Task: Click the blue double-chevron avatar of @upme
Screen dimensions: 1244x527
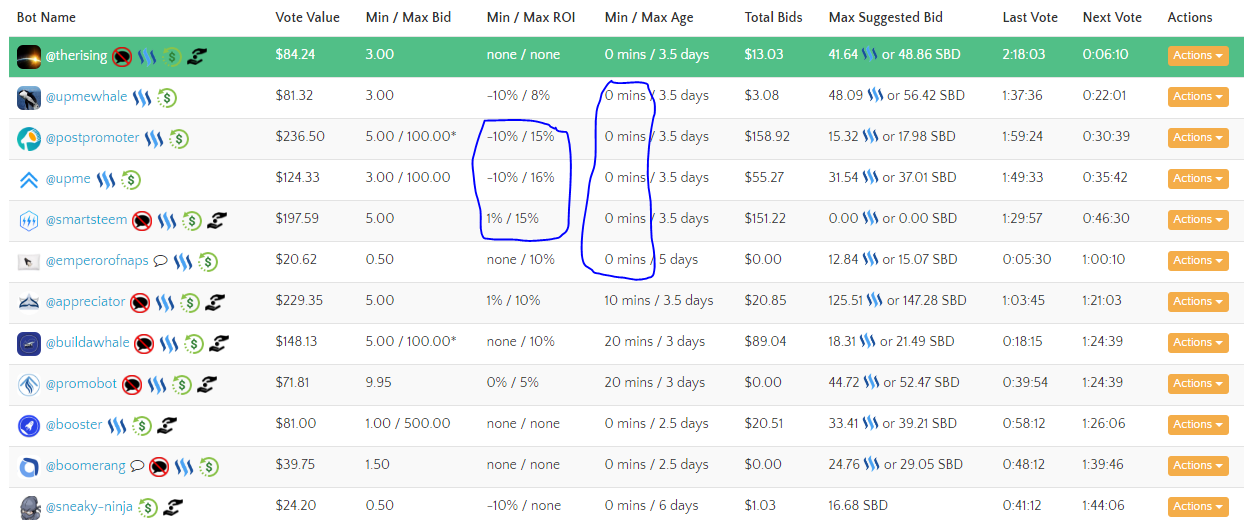Action: tap(29, 180)
